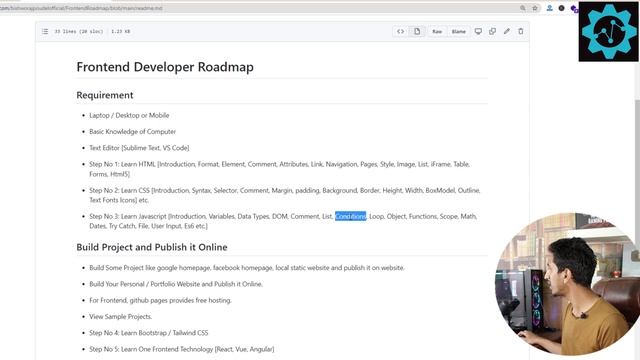The height and width of the screenshot is (360, 640).
Task: Click 'Build Your Personal / Portfolio Website' bullet
Action: pyautogui.click(x=176, y=284)
